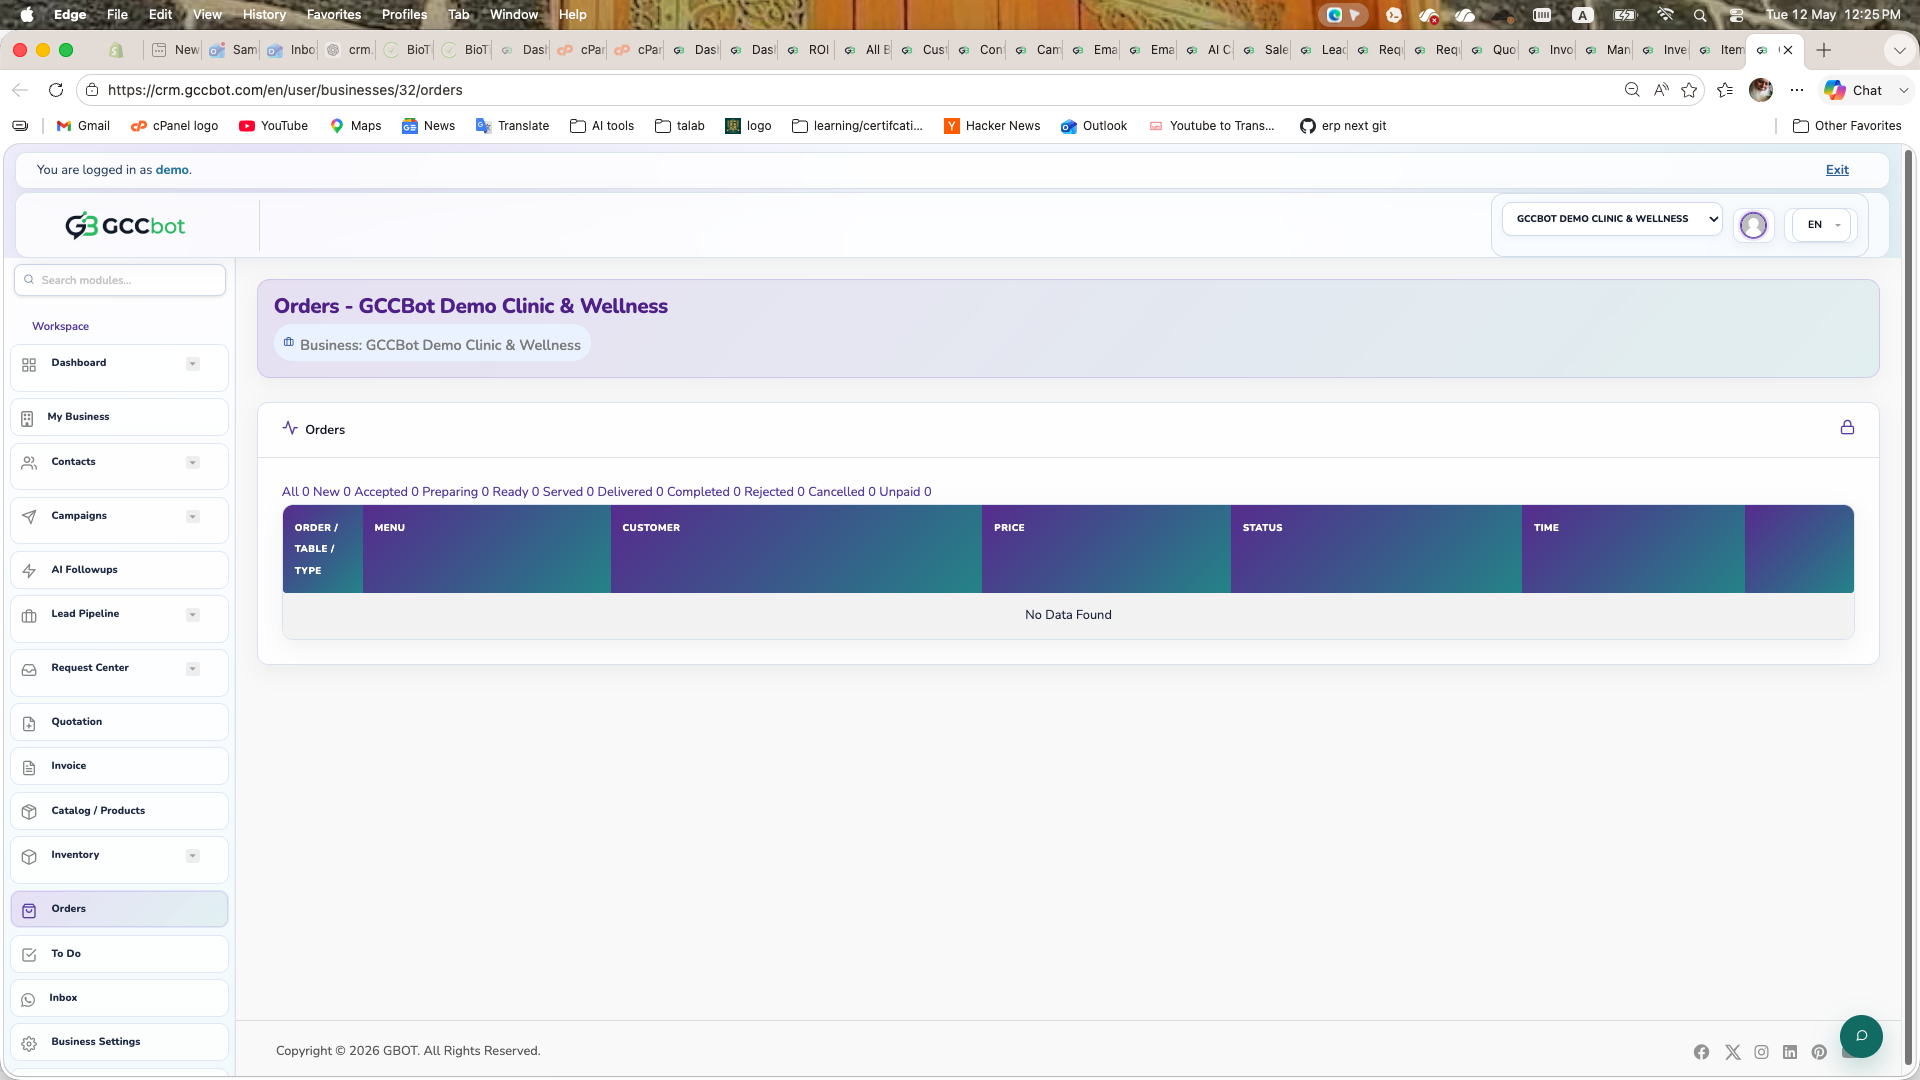Viewport: 1920px width, 1080px height.
Task: Refresh the page with reload button
Action: (x=56, y=90)
